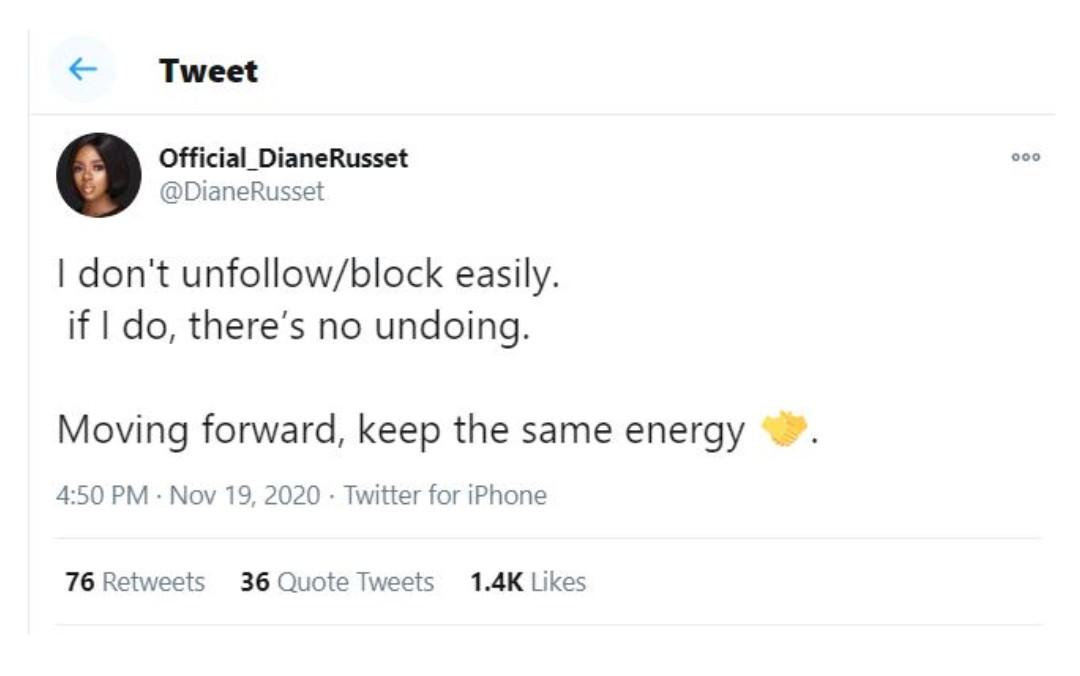Open the 36 Quote Tweets list

(337, 582)
